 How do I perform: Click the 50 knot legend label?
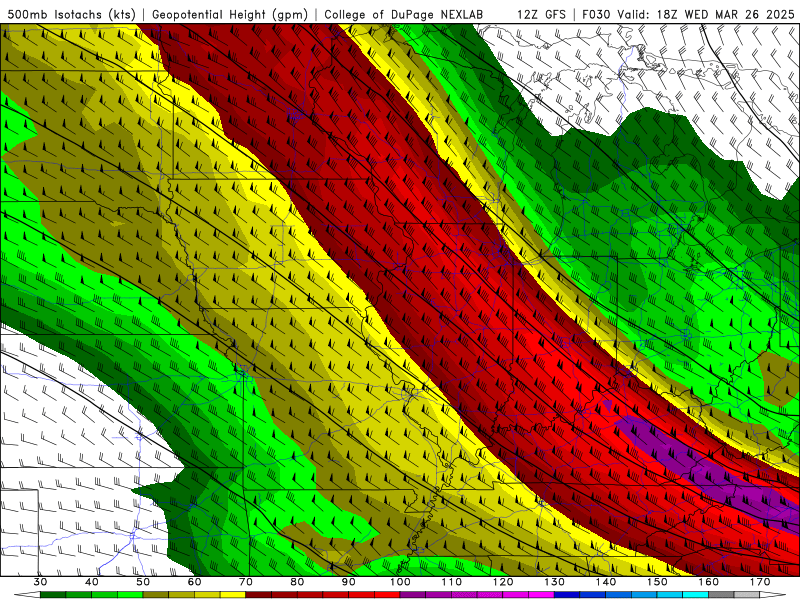click(143, 582)
